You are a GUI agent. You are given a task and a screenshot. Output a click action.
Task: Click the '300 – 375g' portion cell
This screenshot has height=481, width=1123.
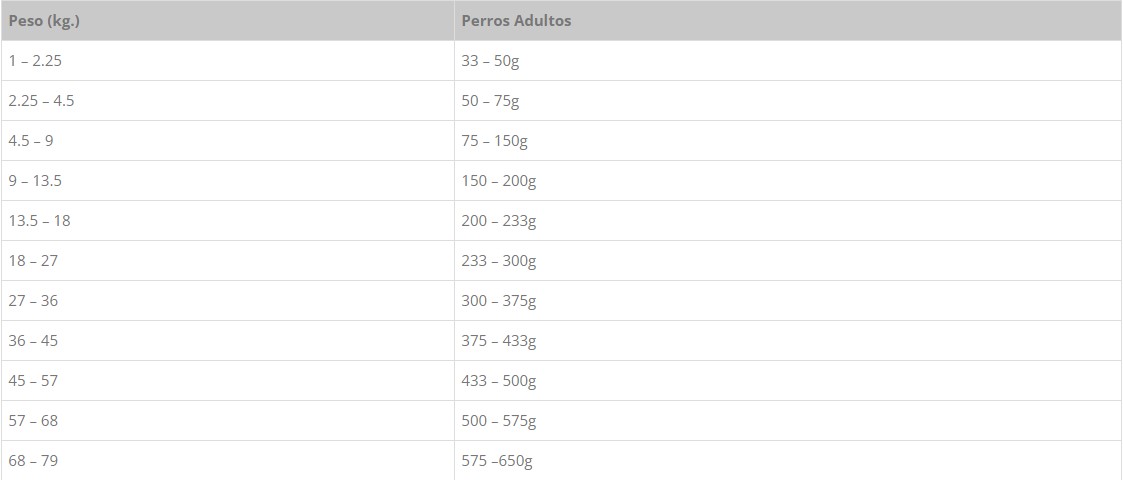click(x=499, y=301)
